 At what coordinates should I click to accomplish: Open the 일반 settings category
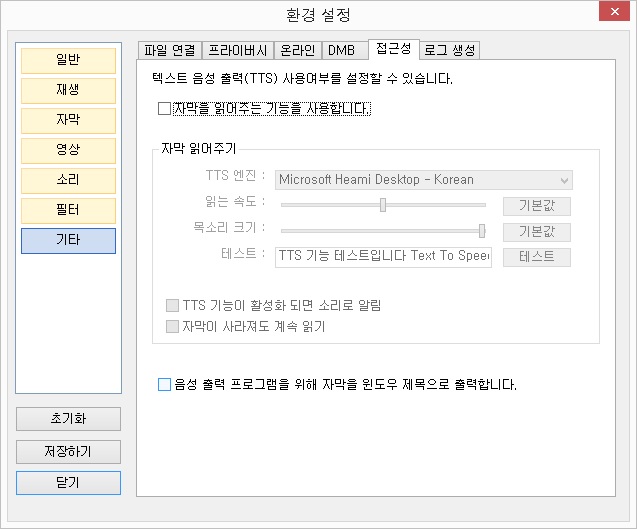pyautogui.click(x=68, y=61)
